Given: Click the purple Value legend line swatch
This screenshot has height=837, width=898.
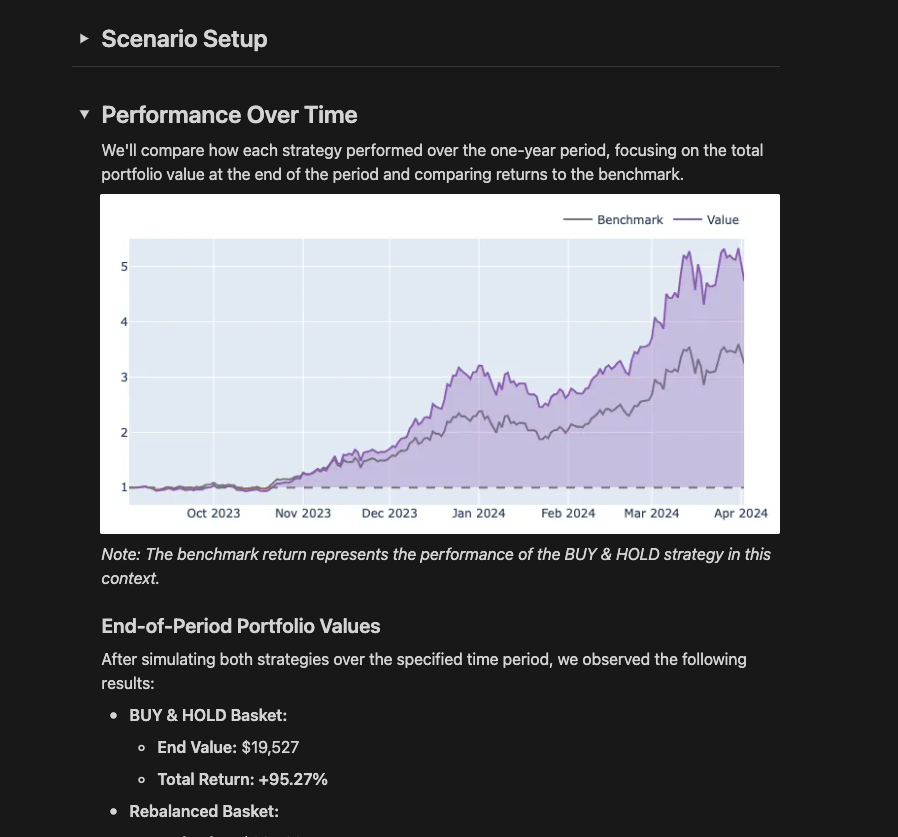Looking at the screenshot, I should (687, 220).
